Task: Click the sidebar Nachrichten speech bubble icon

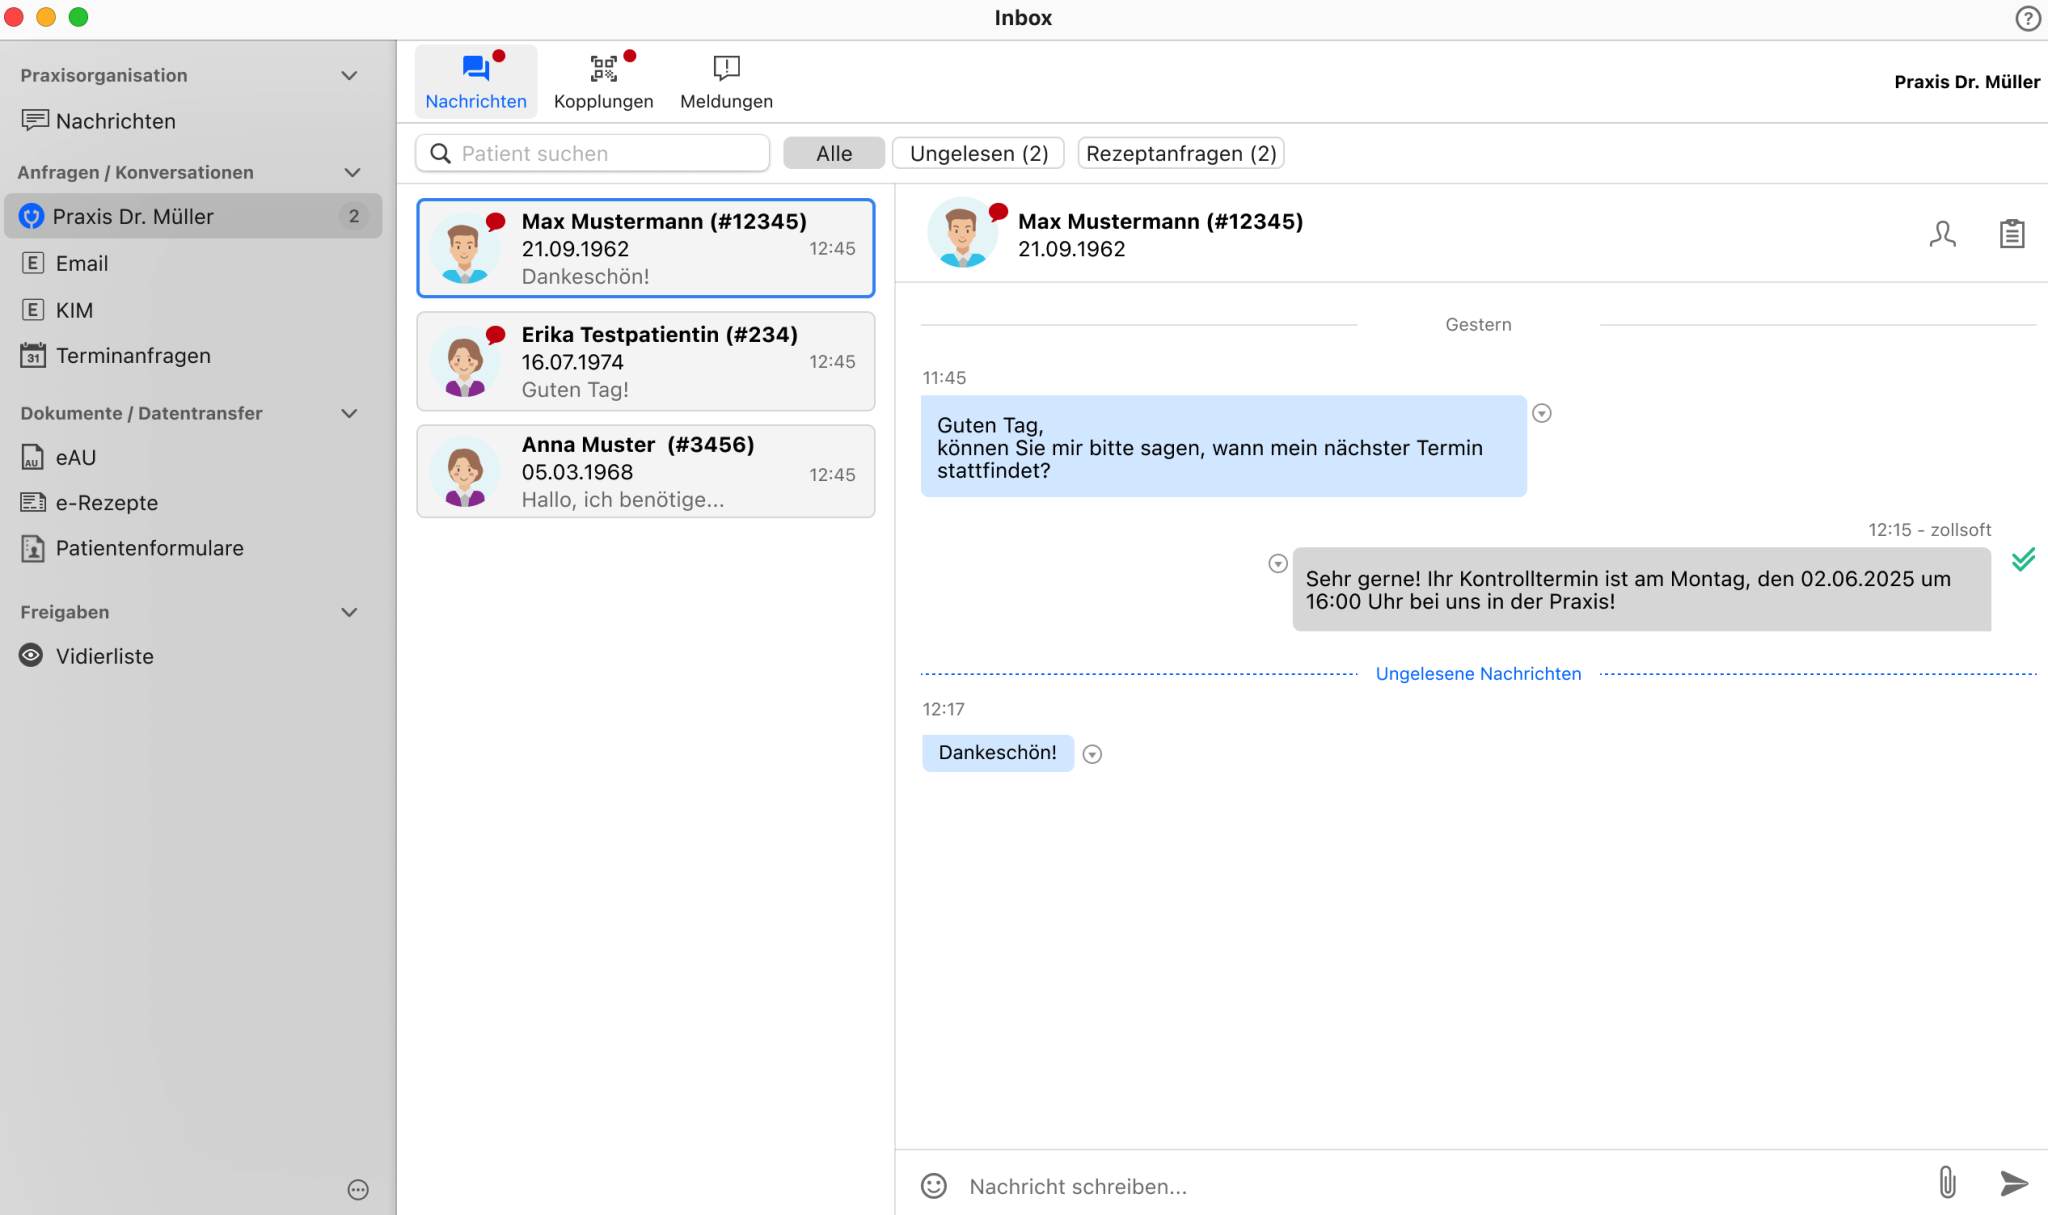Action: tap(34, 121)
